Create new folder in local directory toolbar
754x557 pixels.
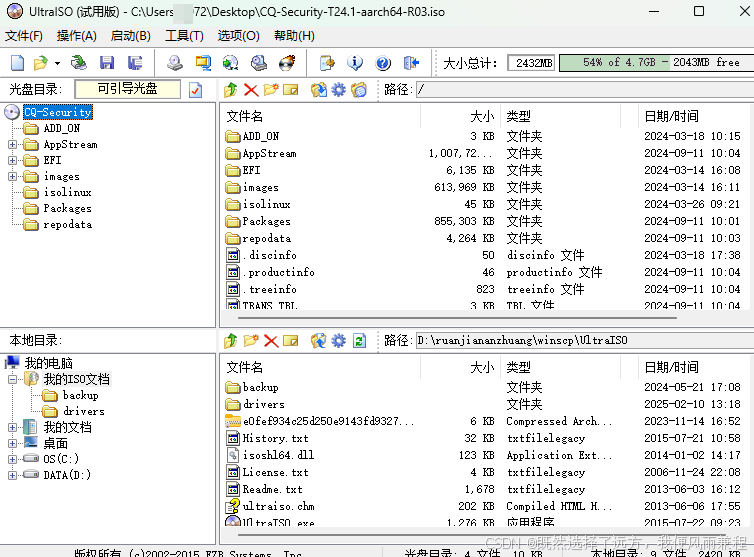[x=251, y=341]
